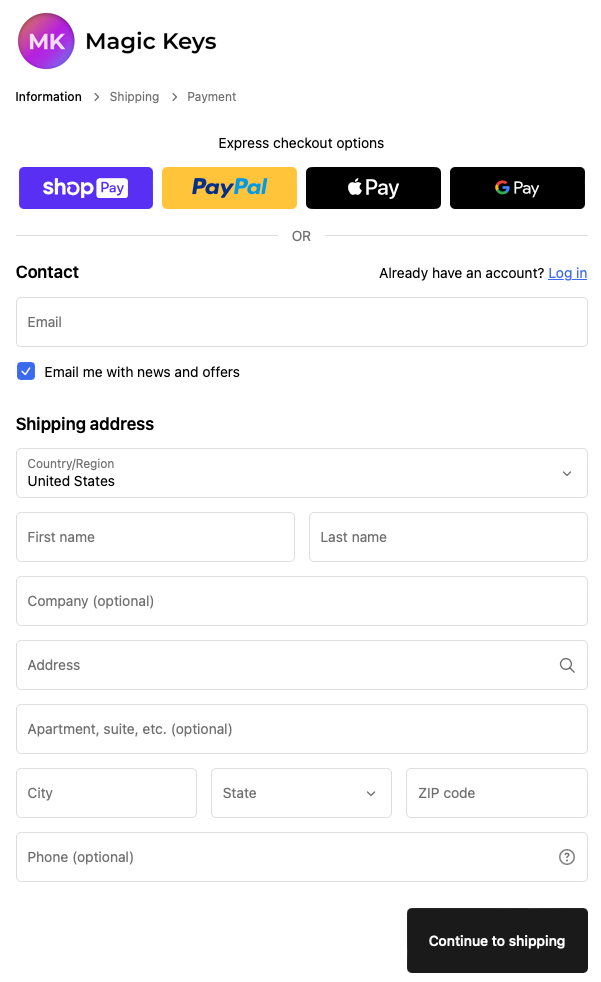
Task: Click the address search magnifier icon
Action: [x=567, y=665]
